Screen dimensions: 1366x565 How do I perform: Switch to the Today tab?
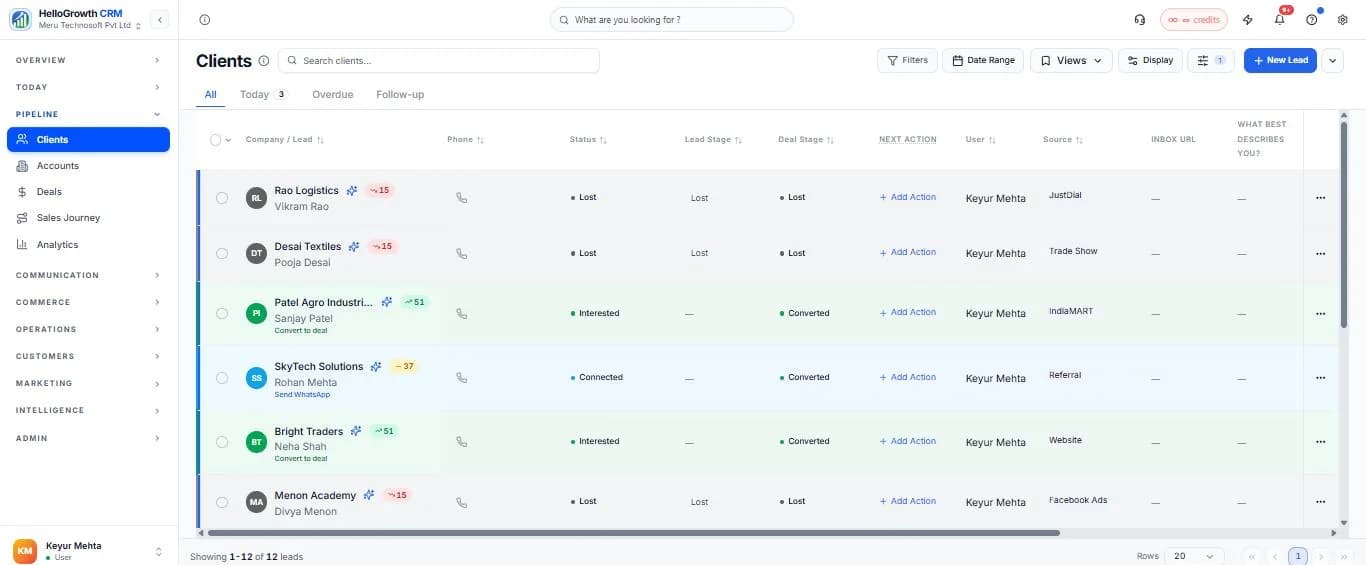pos(264,94)
